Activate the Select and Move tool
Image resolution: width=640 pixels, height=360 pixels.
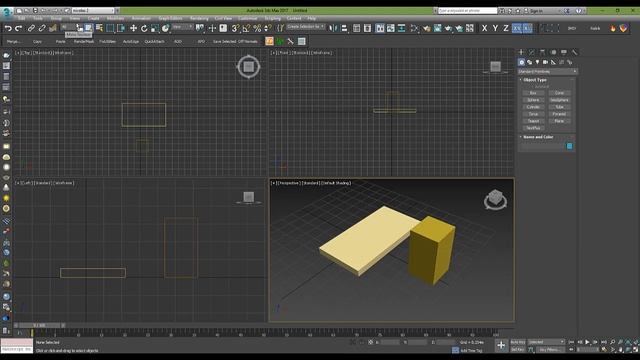133,28
